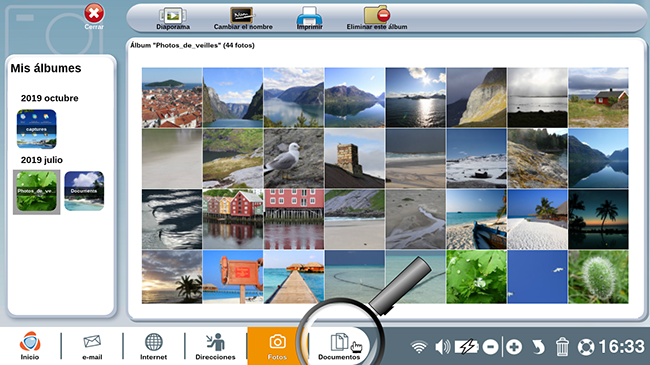The height and width of the screenshot is (365, 650).
Task: Open the stone tower photo
Action: point(354,158)
